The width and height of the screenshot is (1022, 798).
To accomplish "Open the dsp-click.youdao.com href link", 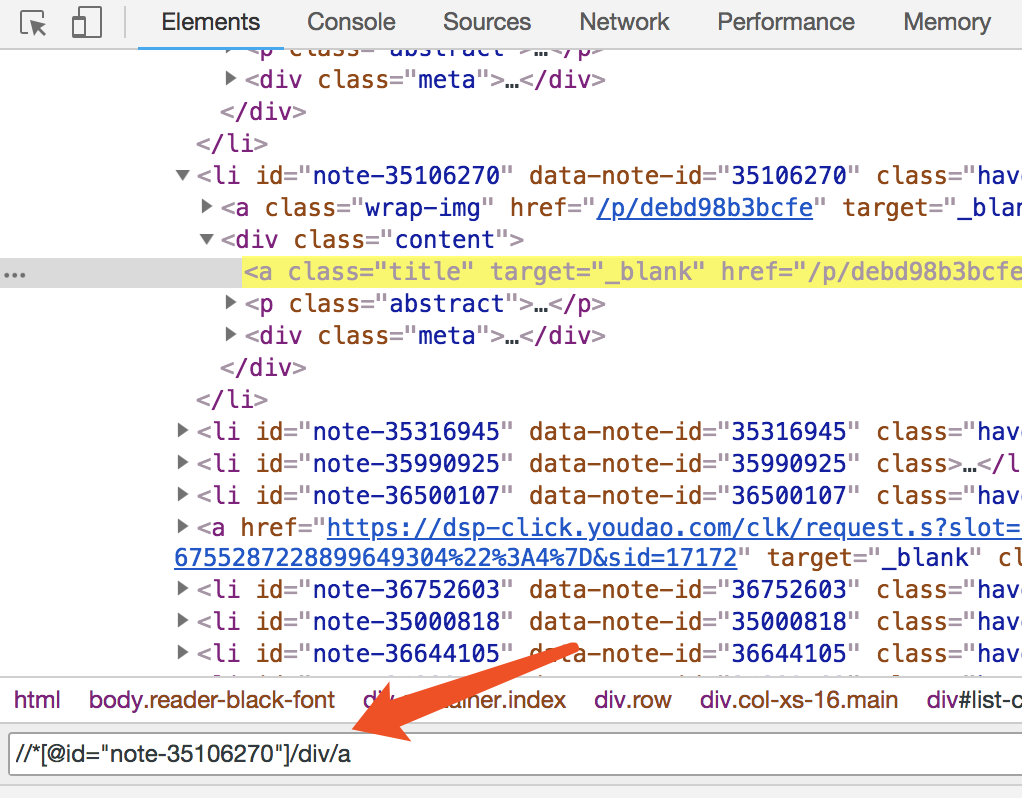I will click(x=674, y=527).
